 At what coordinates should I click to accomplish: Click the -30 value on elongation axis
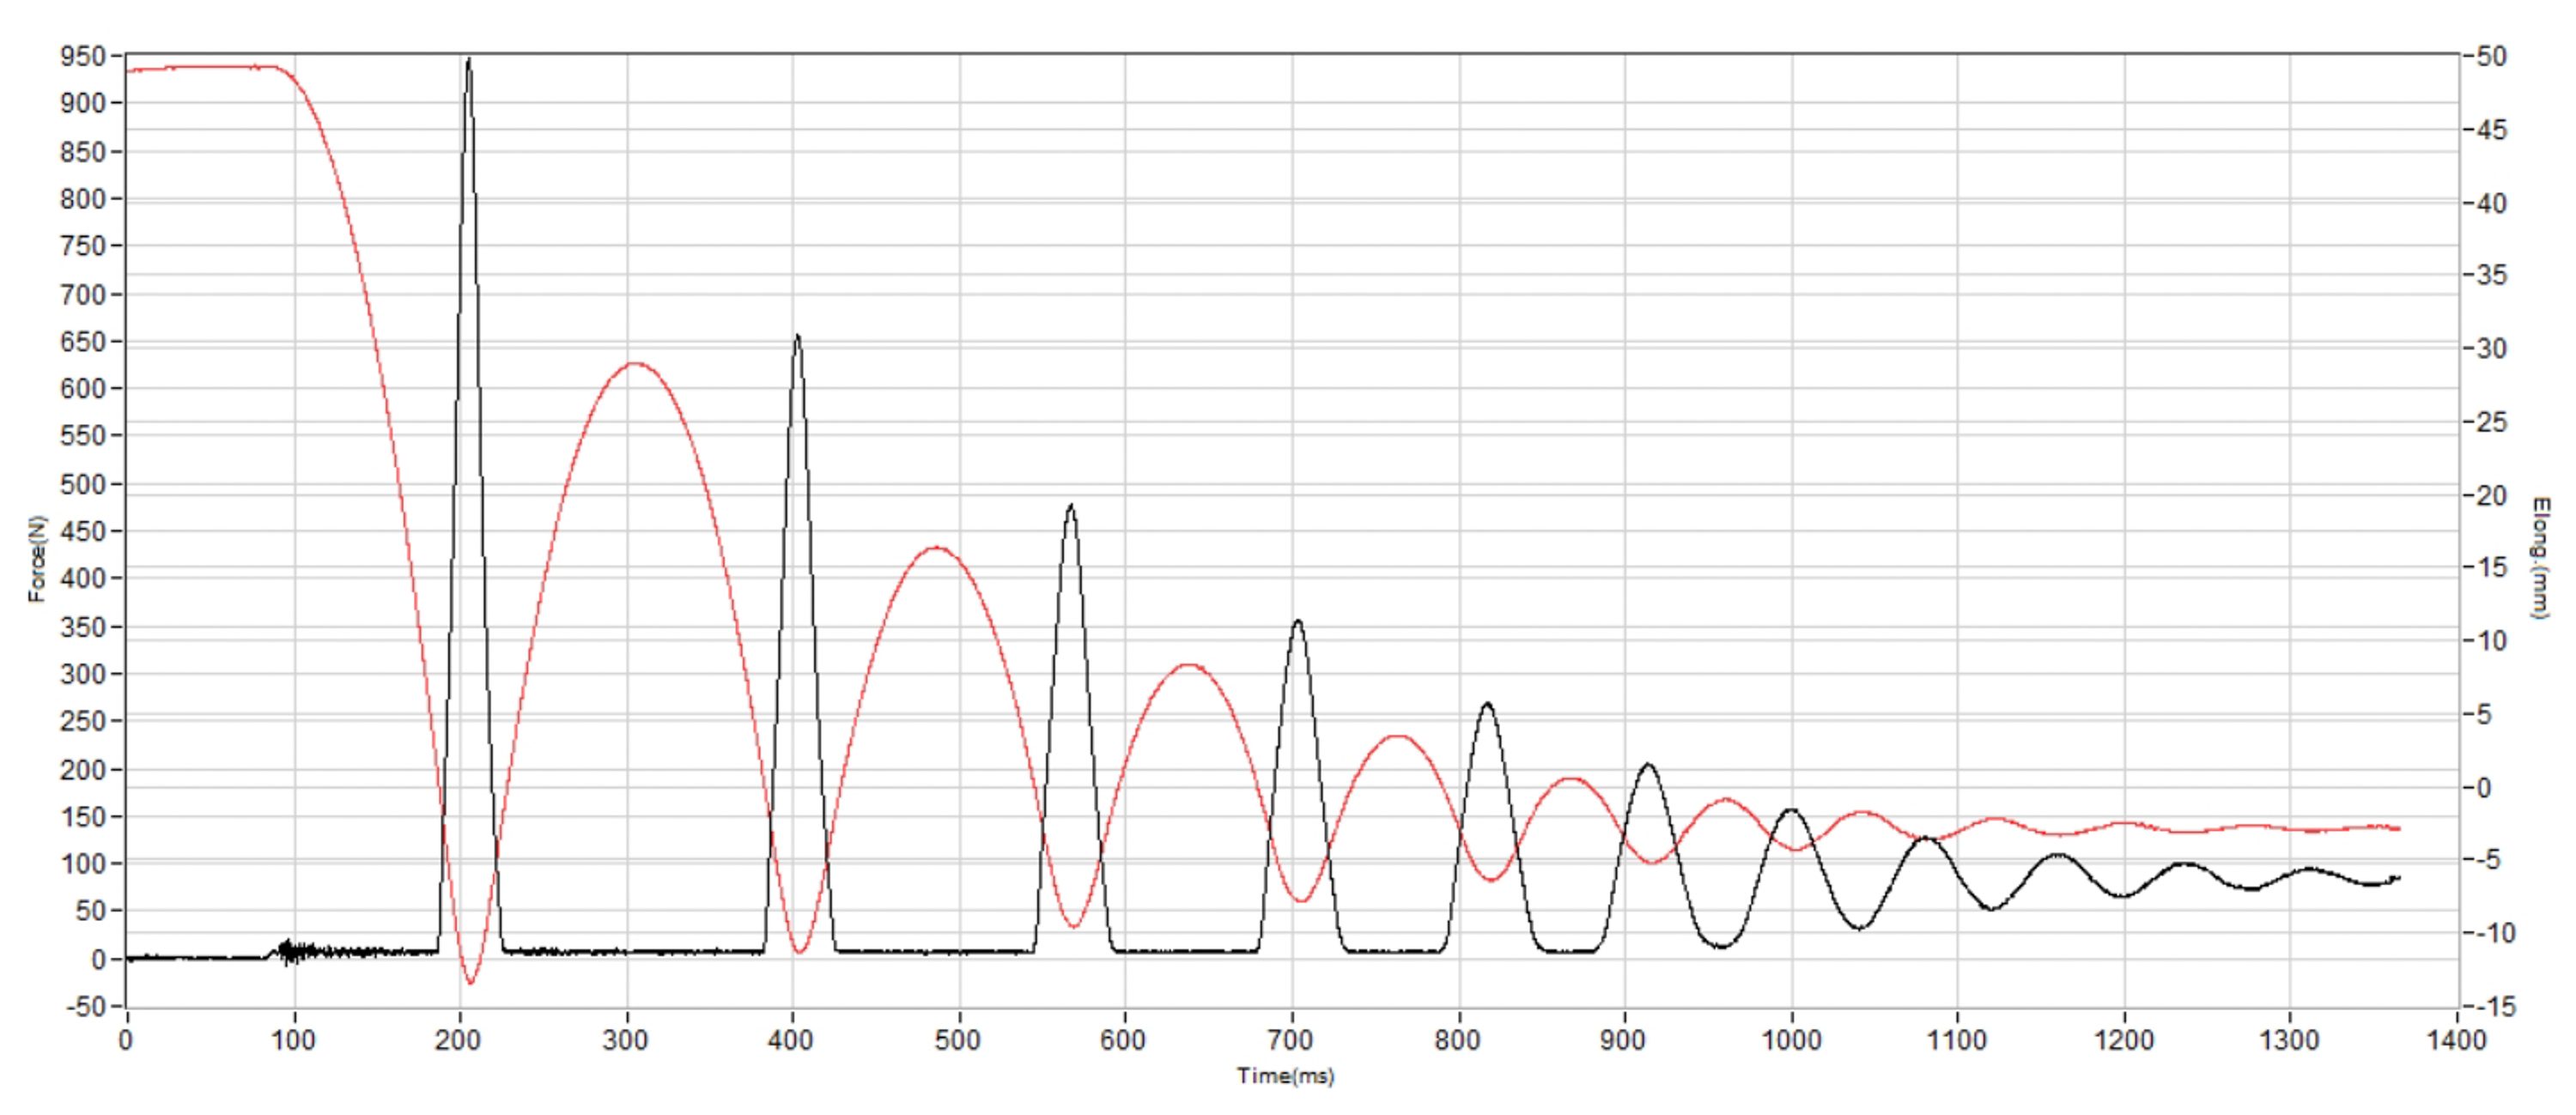[x=2492, y=349]
